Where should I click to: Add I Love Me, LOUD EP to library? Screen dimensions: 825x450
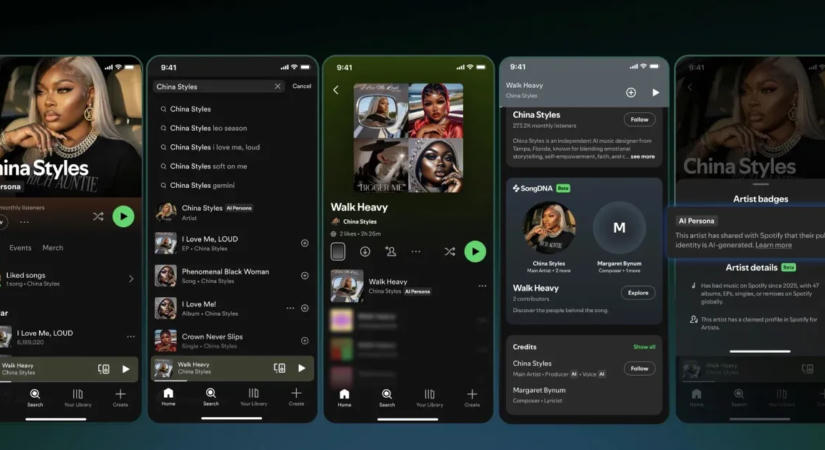[x=305, y=243]
